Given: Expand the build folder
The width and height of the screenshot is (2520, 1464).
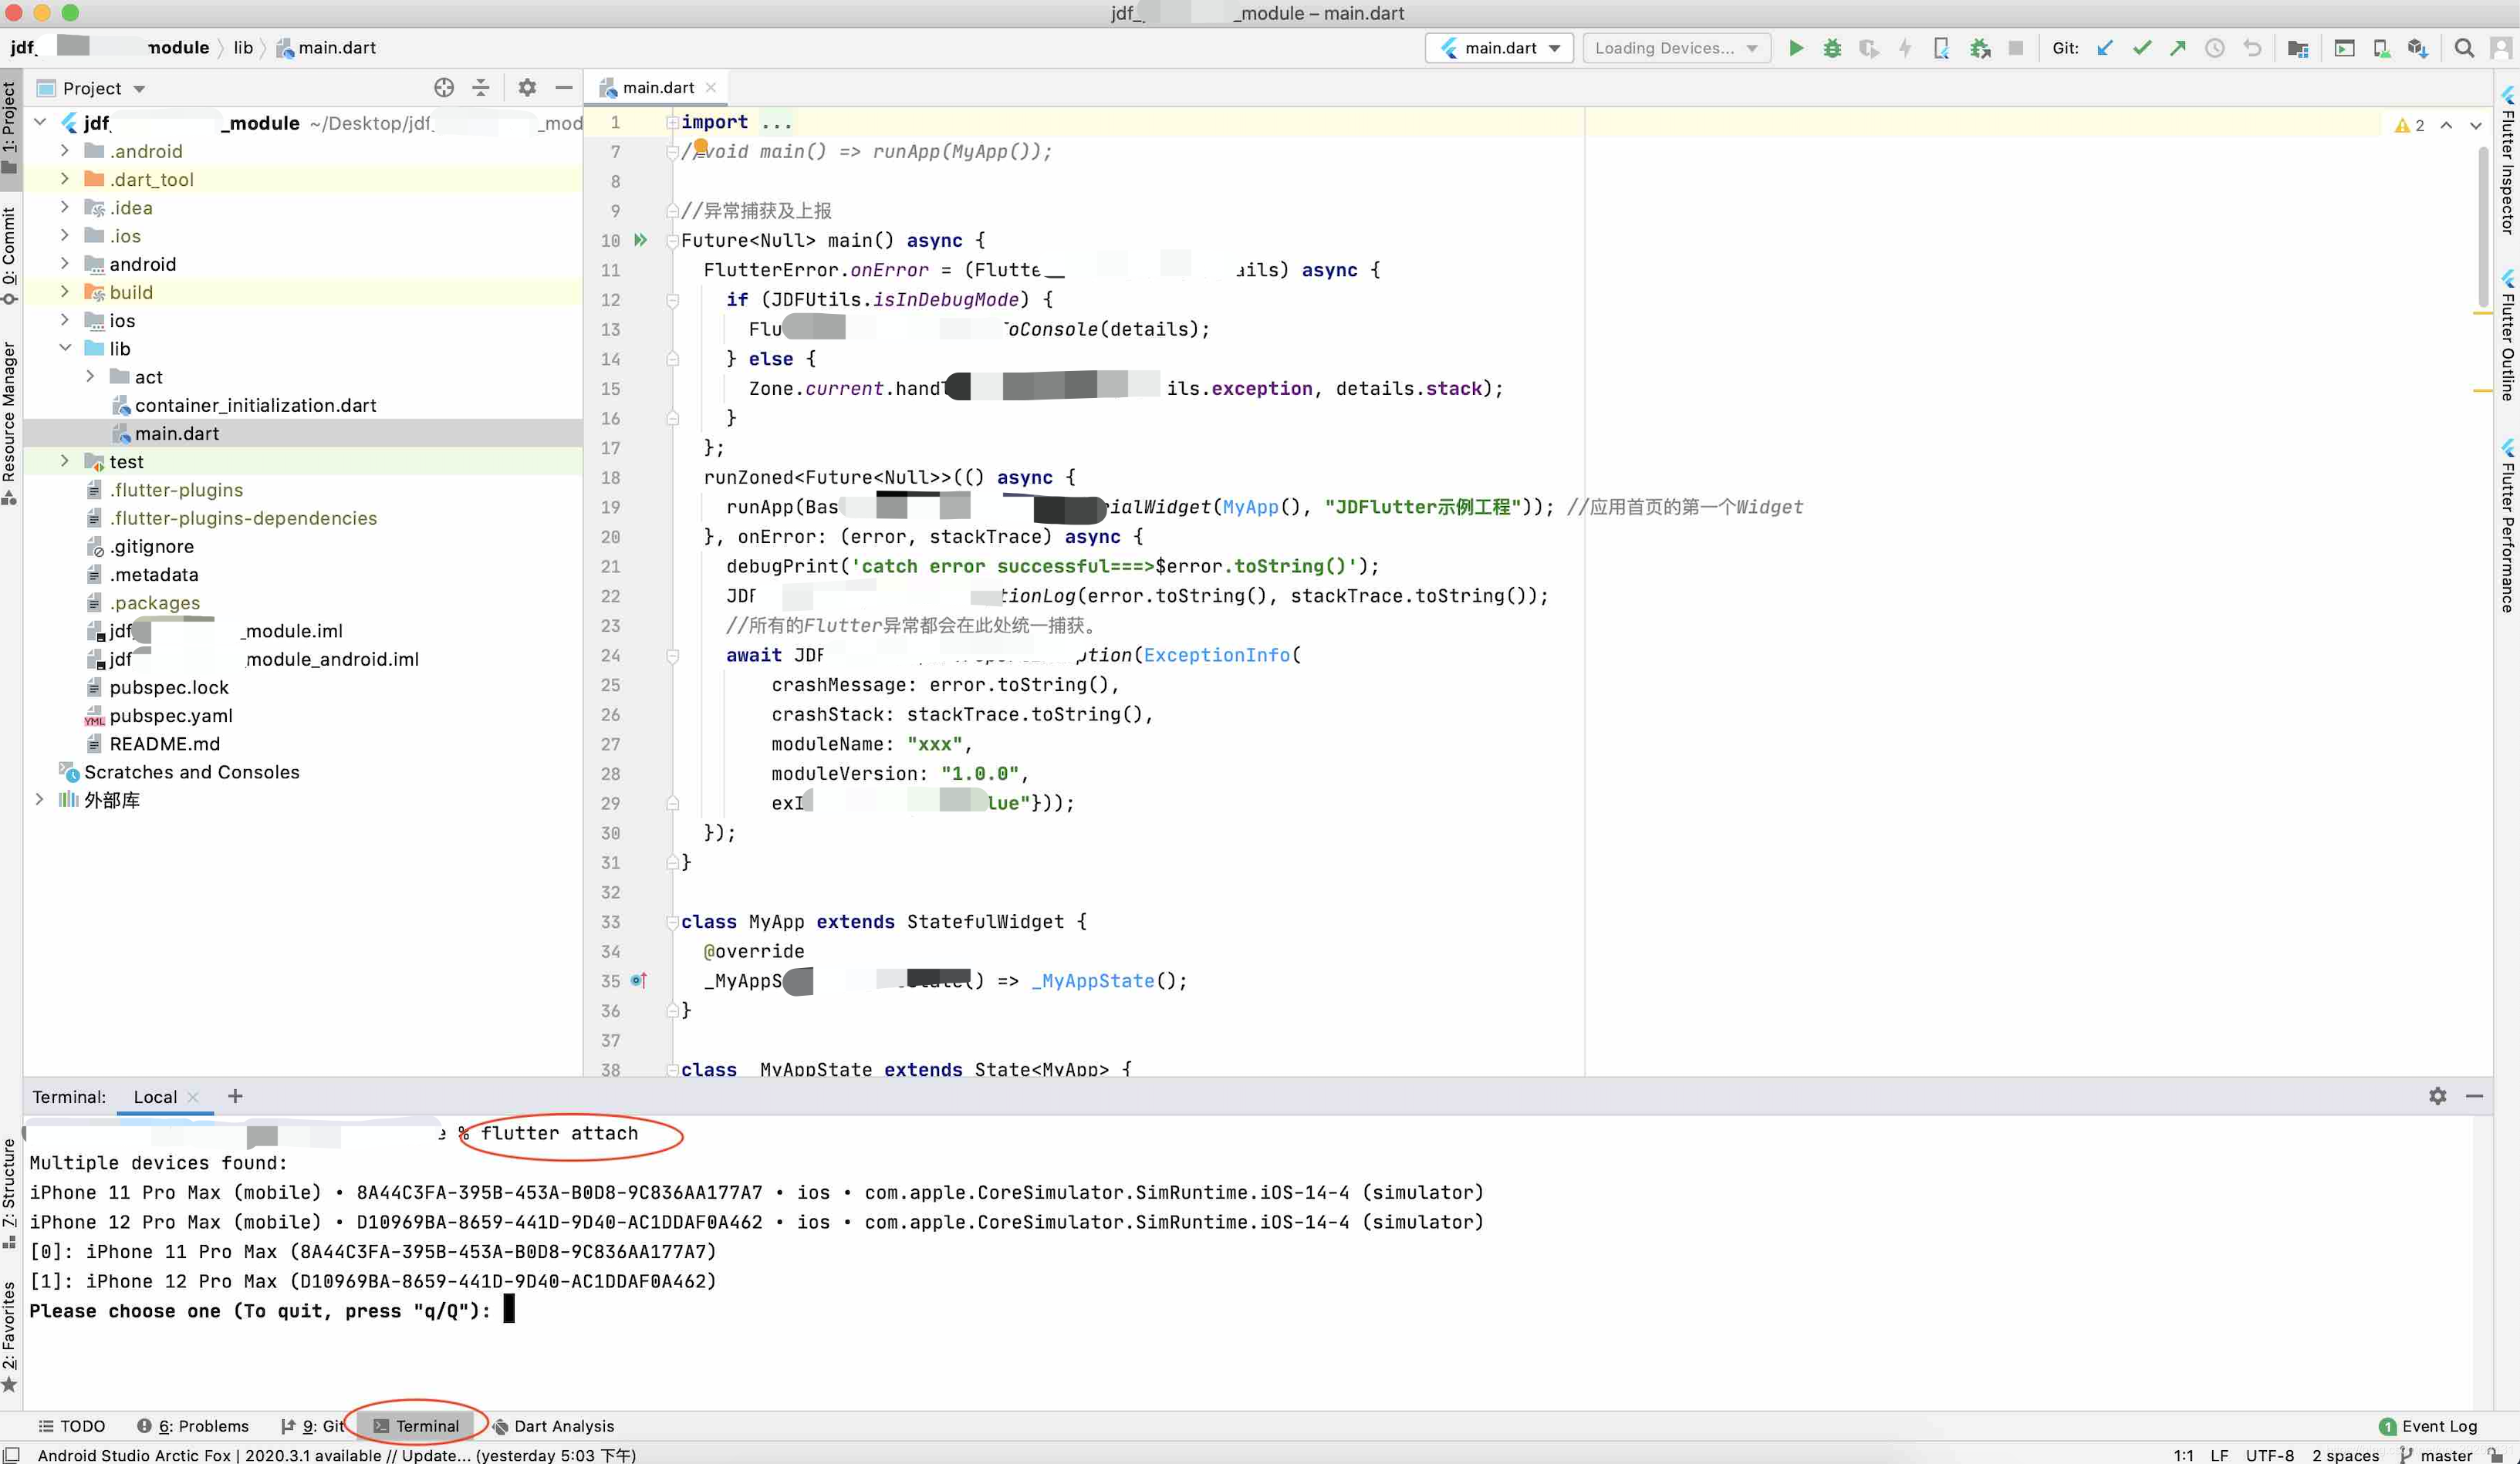Looking at the screenshot, I should (x=65, y=292).
